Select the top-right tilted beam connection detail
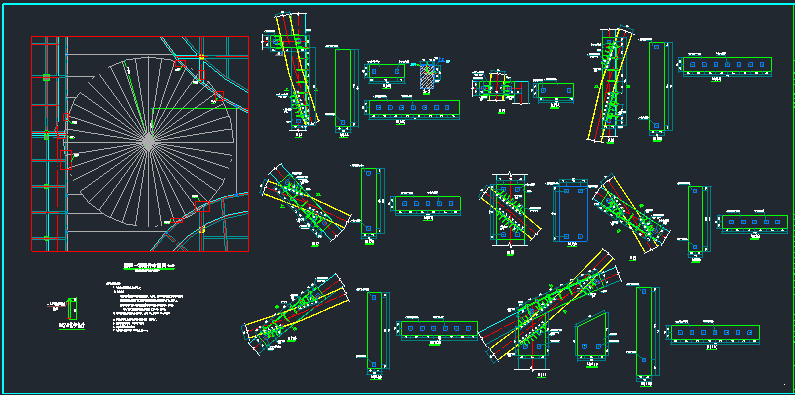 click(x=610, y=84)
